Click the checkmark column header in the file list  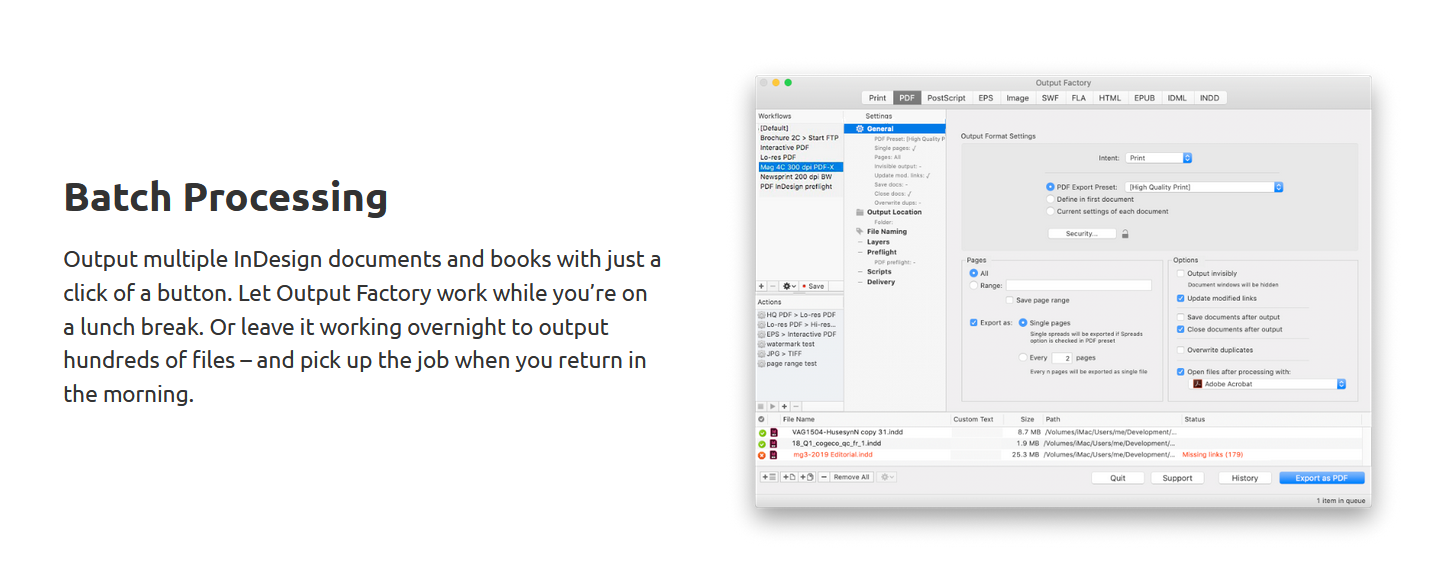point(762,419)
